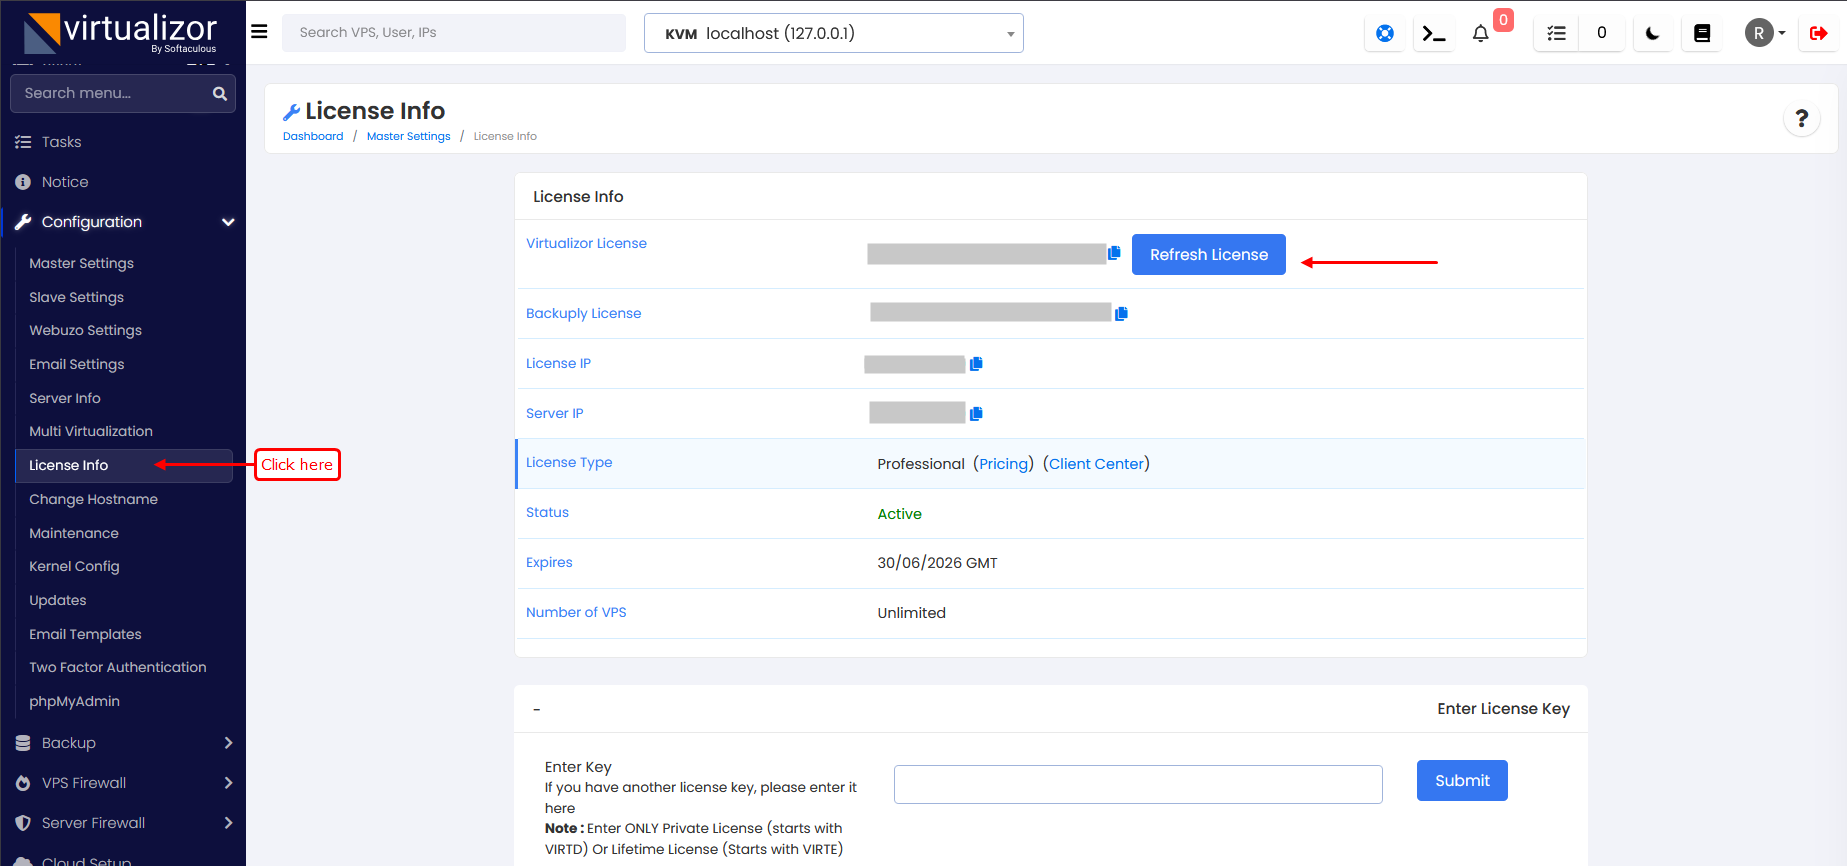Collapse the Enter License Key panel
Image resolution: width=1847 pixels, height=866 pixels.
pyautogui.click(x=537, y=709)
